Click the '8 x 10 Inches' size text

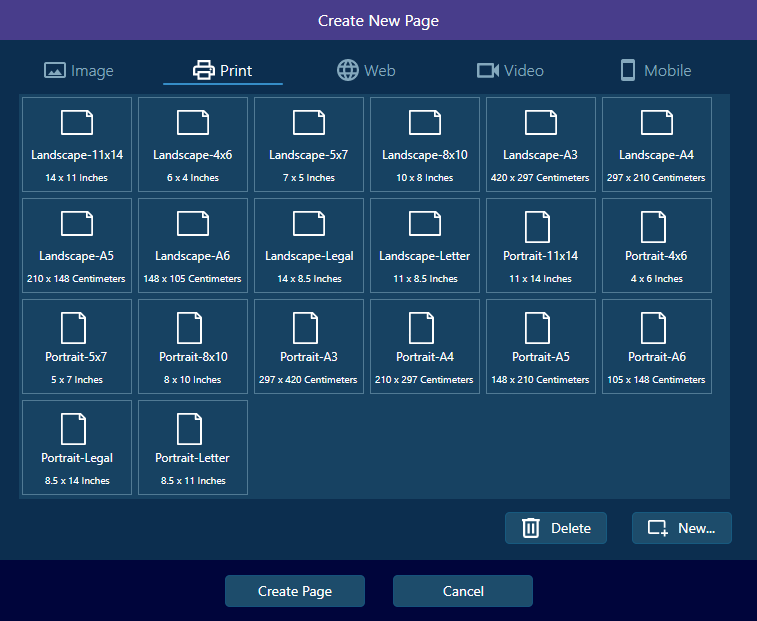pyautogui.click(x=192, y=380)
